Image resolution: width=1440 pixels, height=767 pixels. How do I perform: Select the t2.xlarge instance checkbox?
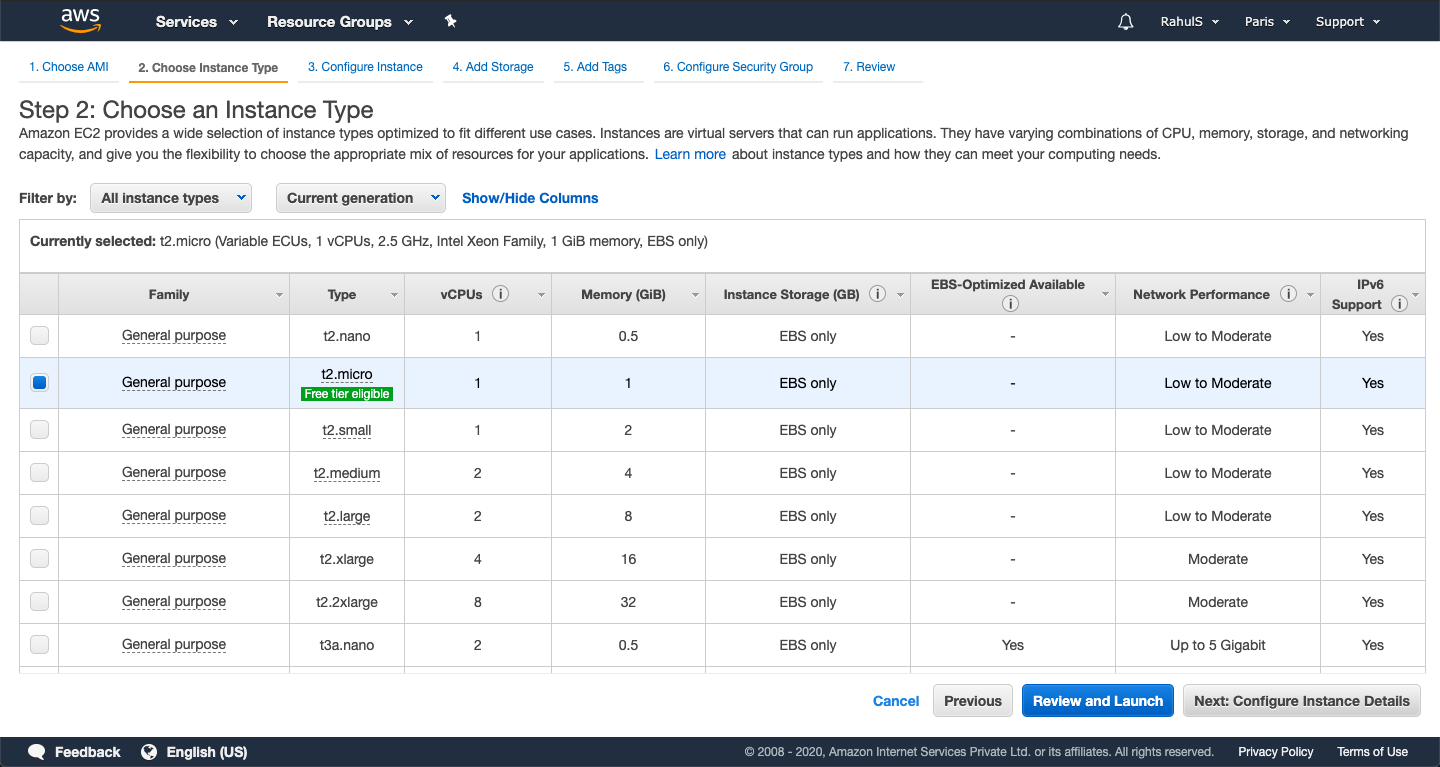pyautogui.click(x=39, y=559)
